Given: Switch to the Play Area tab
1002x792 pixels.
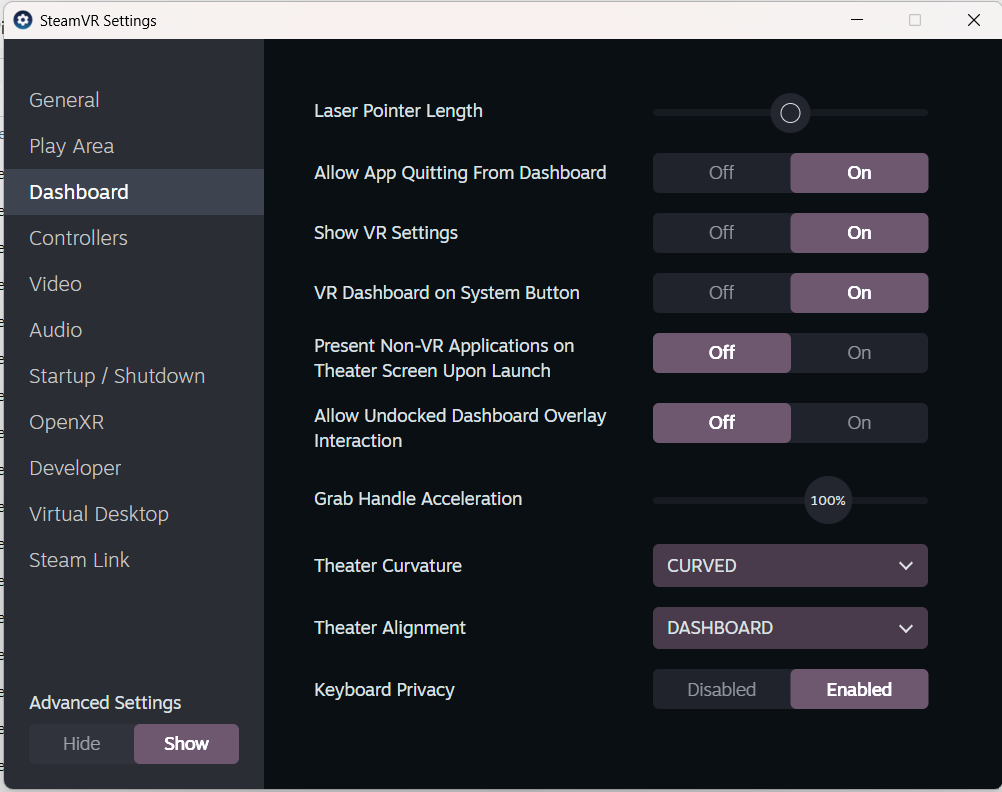Looking at the screenshot, I should (134, 146).
